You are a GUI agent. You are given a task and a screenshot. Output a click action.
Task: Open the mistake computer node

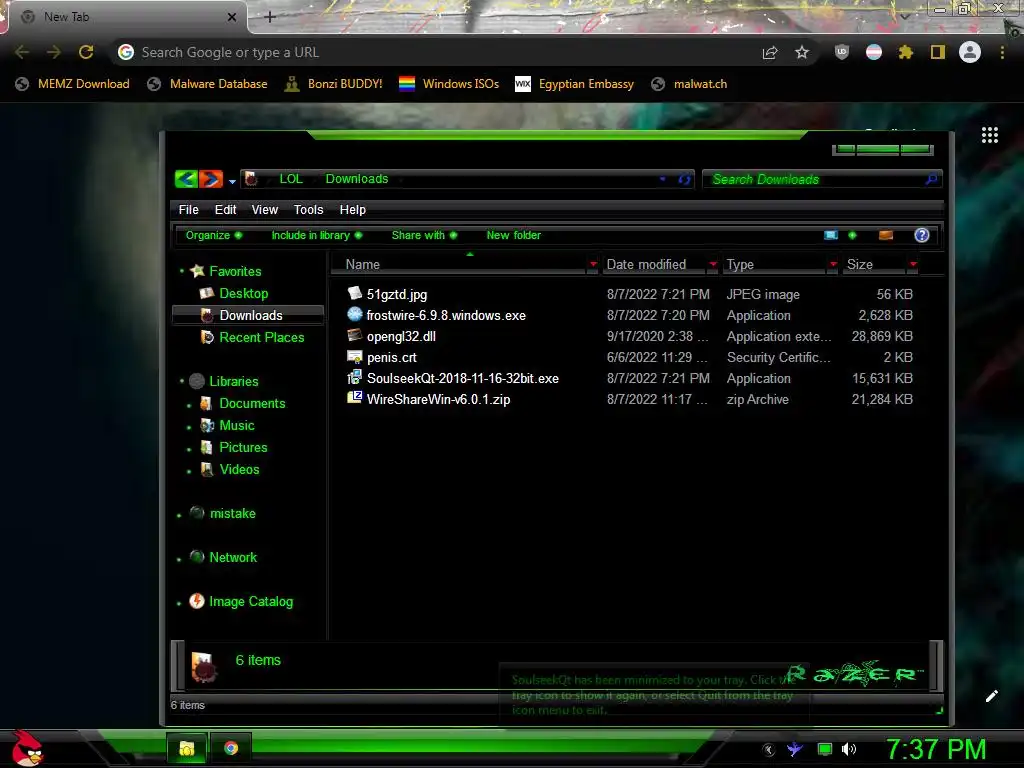232,513
